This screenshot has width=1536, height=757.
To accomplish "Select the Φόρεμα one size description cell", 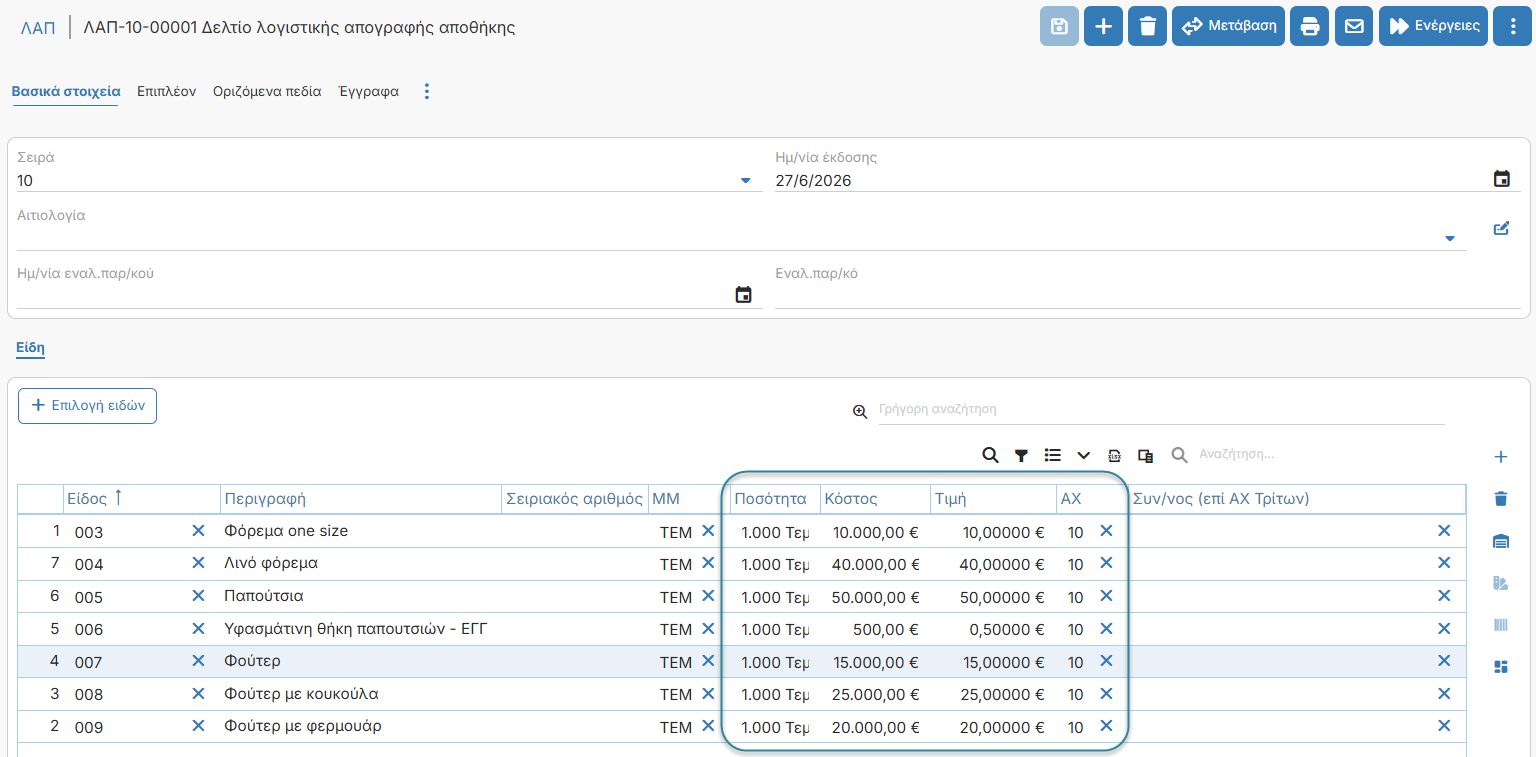I will click(x=360, y=531).
